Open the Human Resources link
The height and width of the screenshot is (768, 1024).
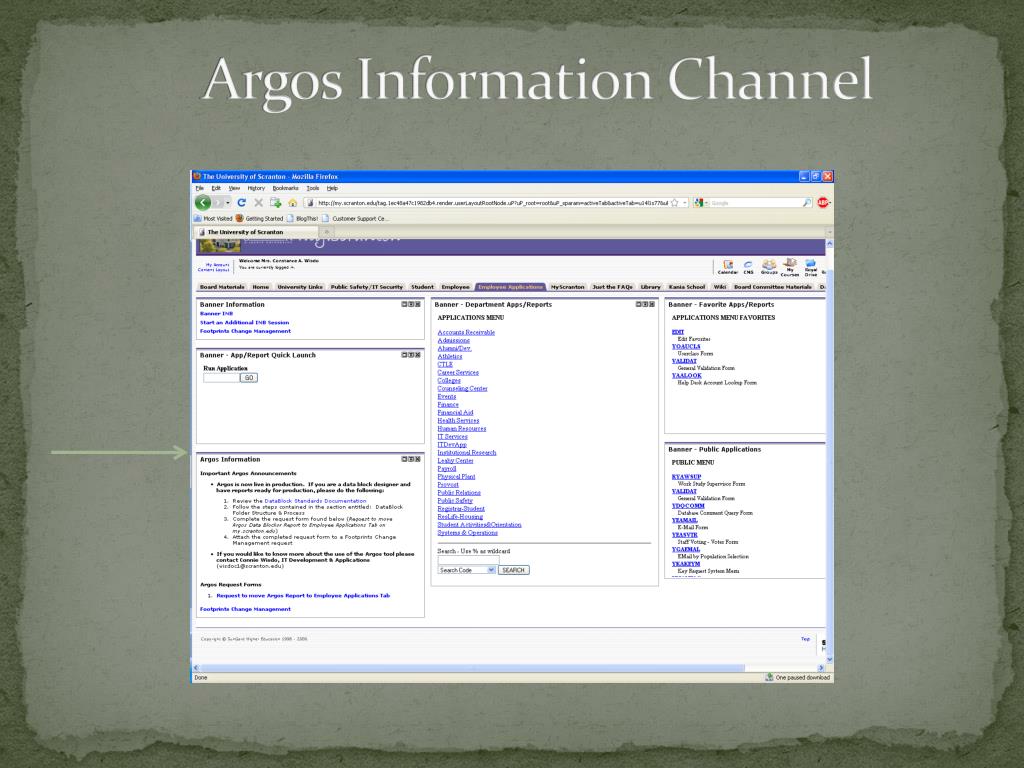click(462, 429)
